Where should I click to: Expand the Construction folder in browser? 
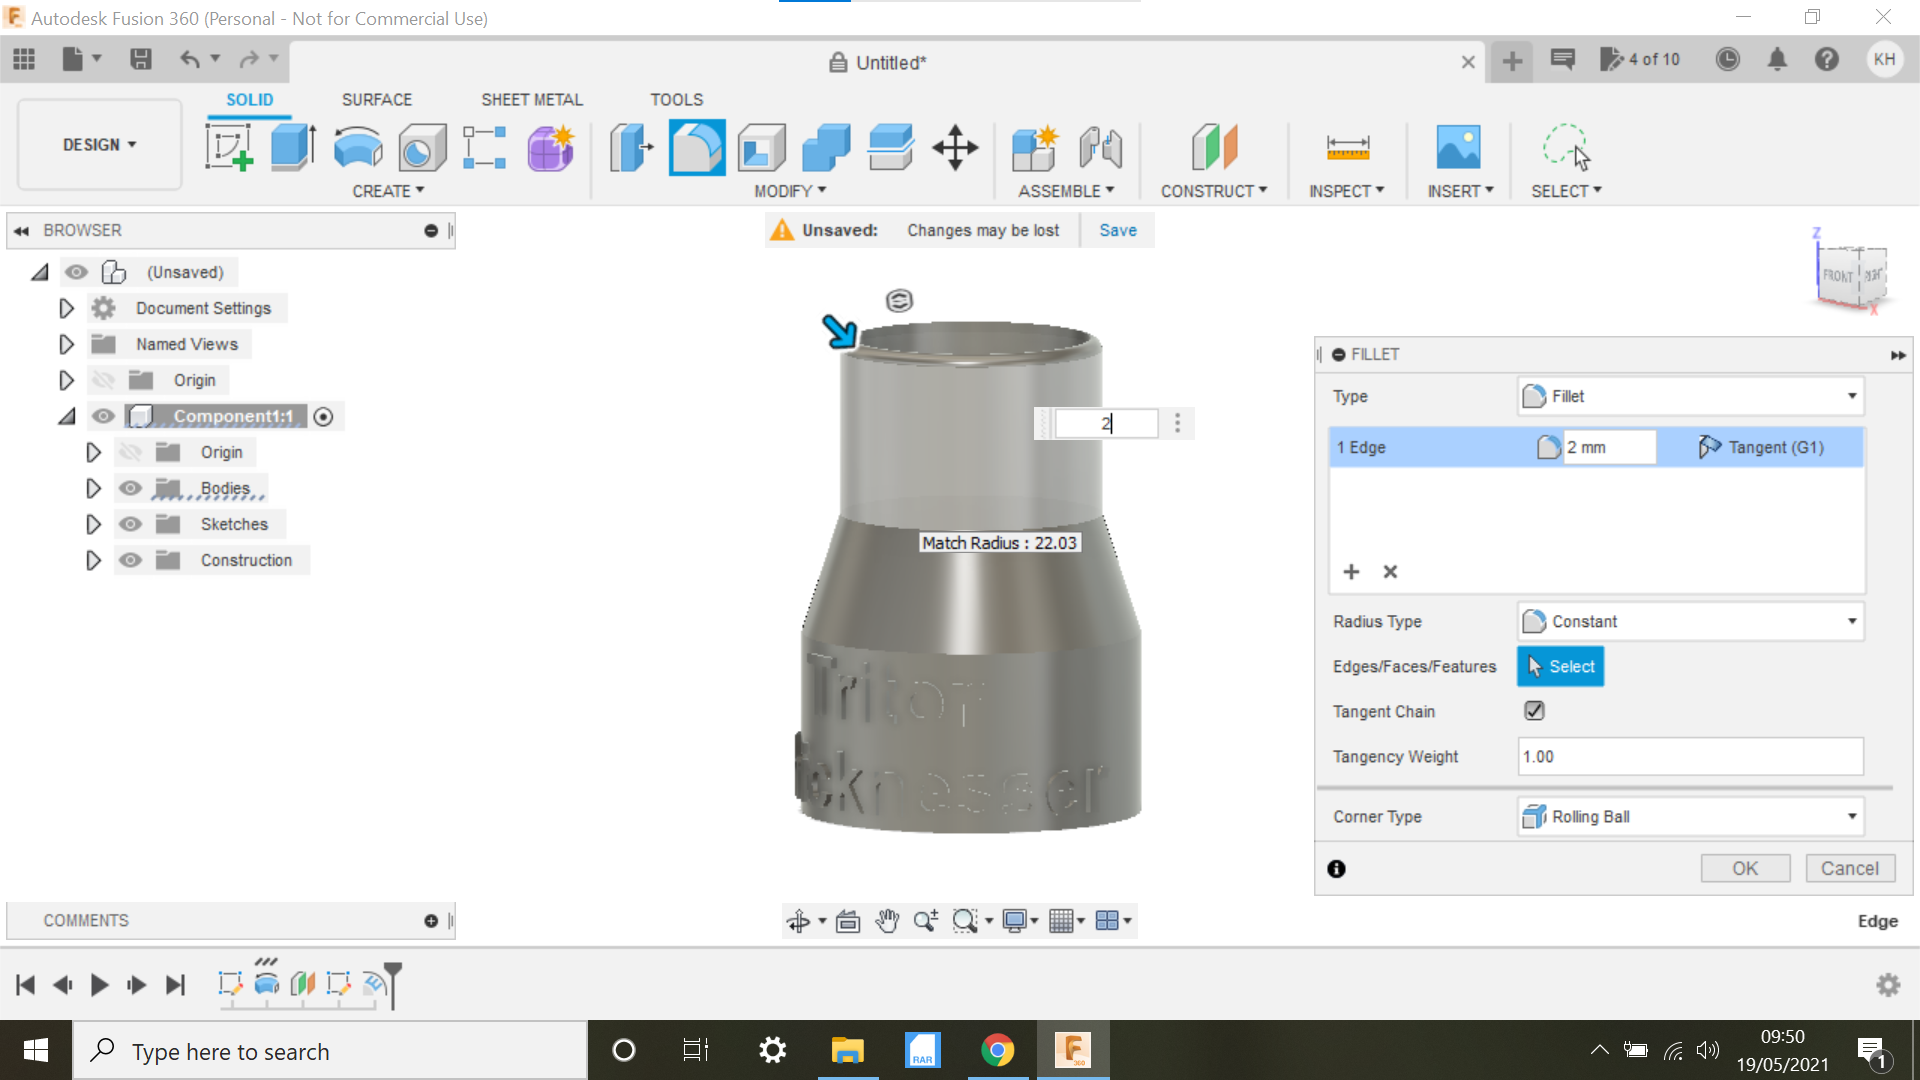coord(93,560)
